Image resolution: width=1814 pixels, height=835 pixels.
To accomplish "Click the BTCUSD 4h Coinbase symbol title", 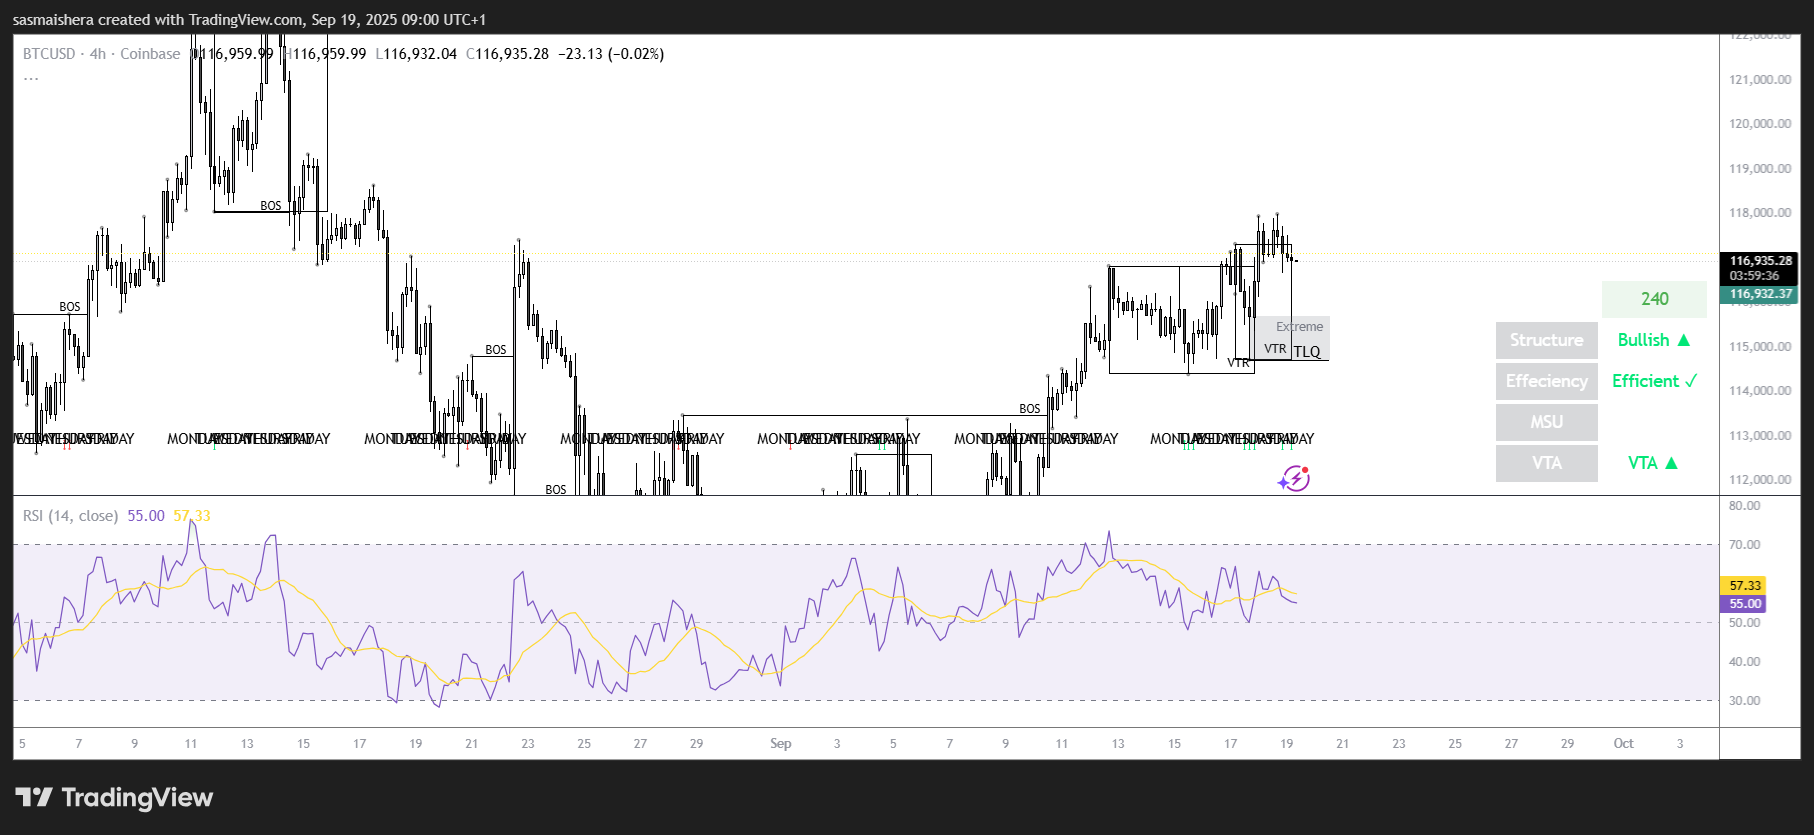I will pyautogui.click(x=102, y=54).
